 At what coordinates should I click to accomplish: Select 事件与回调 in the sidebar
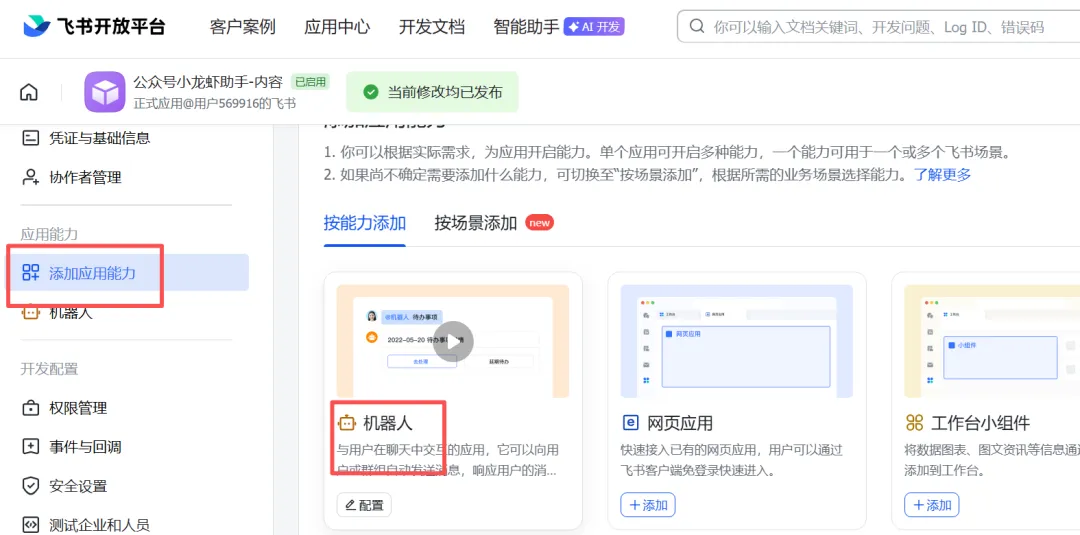pyautogui.click(x=85, y=446)
